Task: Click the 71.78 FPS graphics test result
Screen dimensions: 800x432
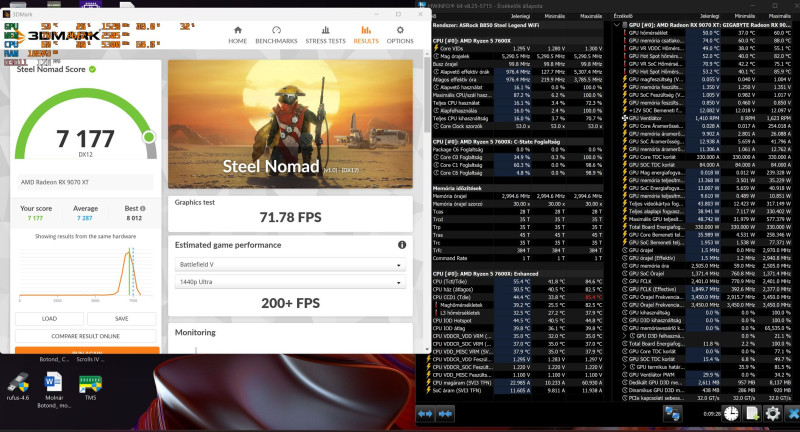Action: click(x=290, y=217)
